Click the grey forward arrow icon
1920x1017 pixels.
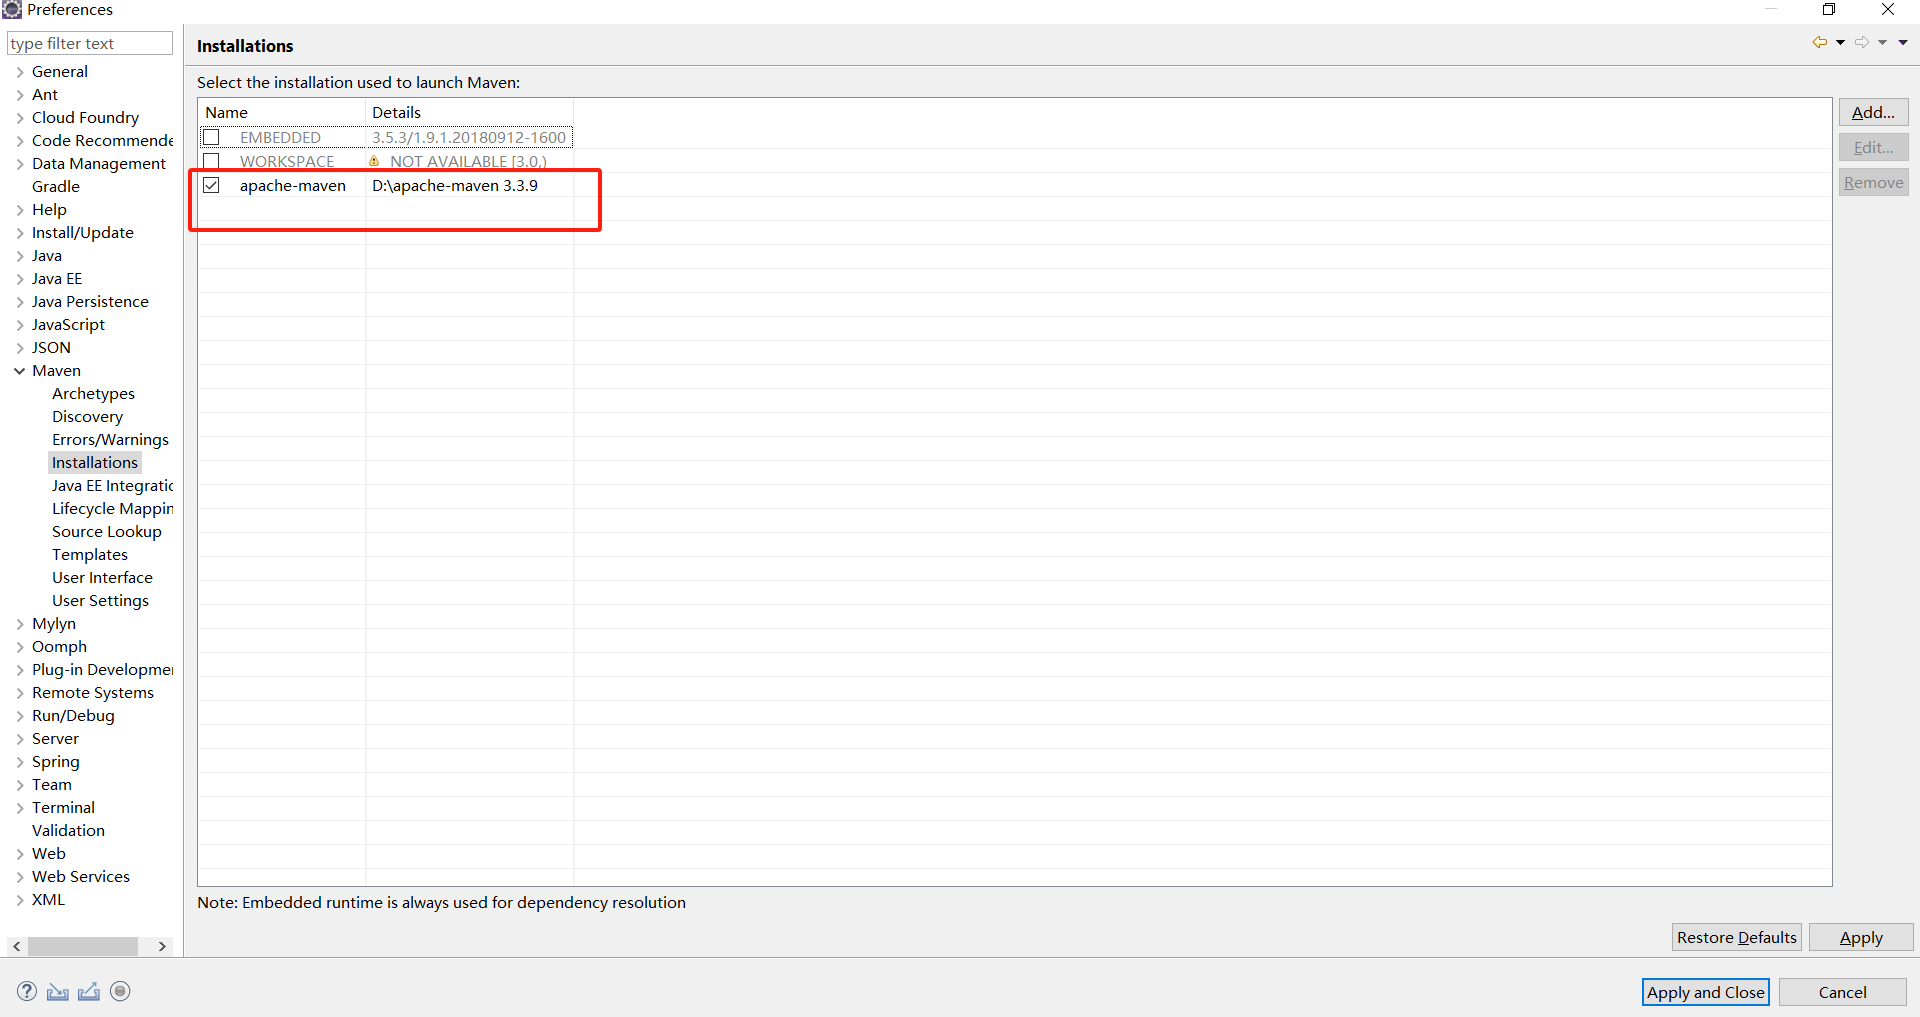1862,42
